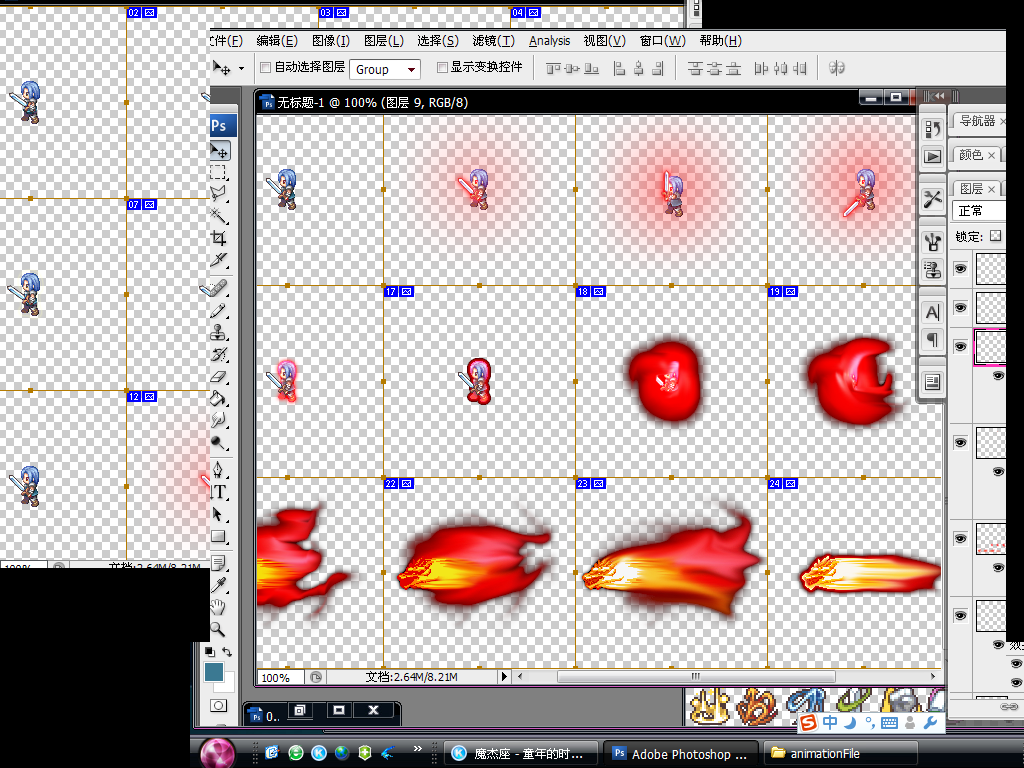Select the Eyedropper tool

(x=218, y=585)
